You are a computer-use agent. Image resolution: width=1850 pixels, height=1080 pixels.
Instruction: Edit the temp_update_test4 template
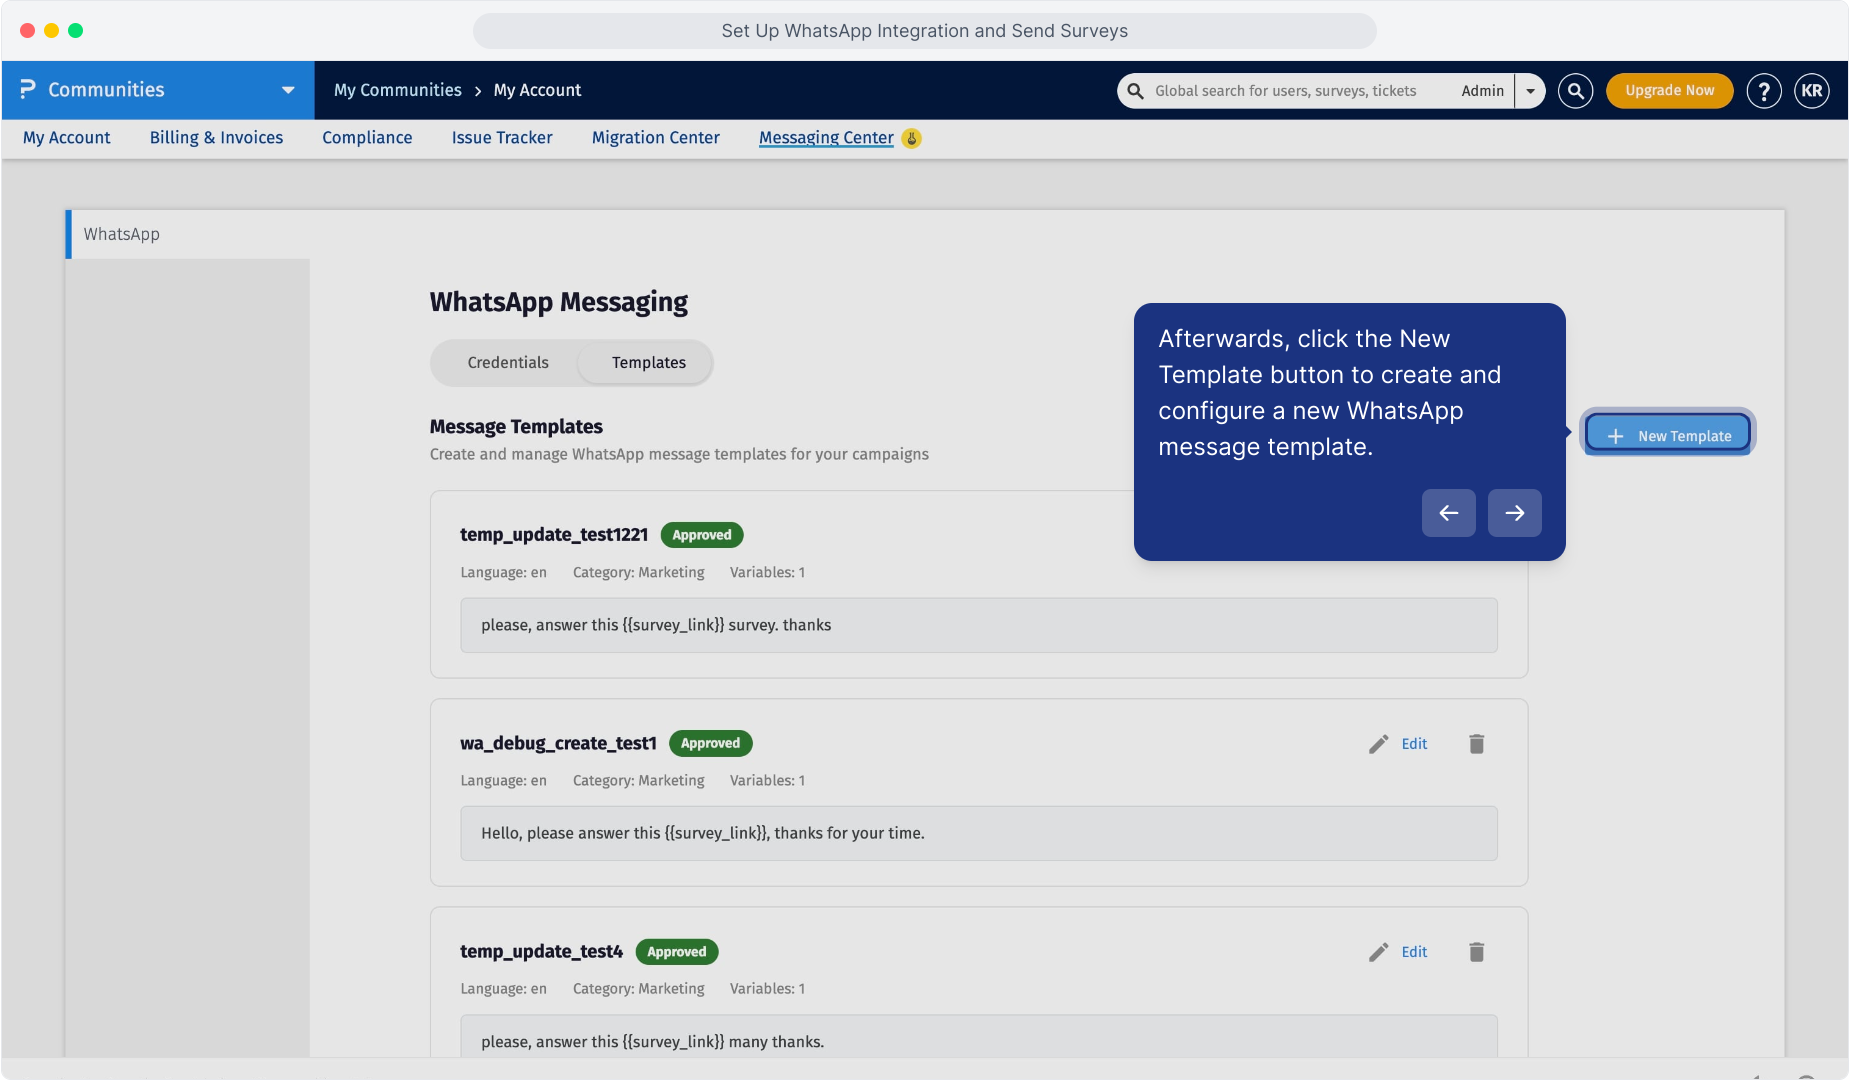[x=1414, y=952]
